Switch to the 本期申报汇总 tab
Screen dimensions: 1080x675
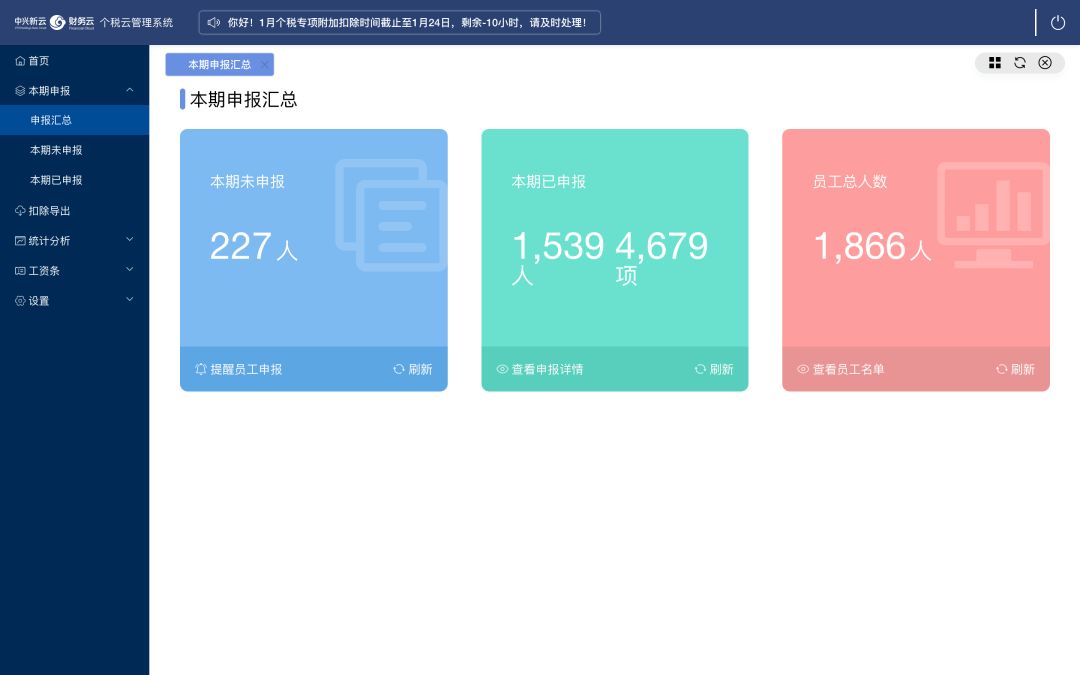click(219, 65)
